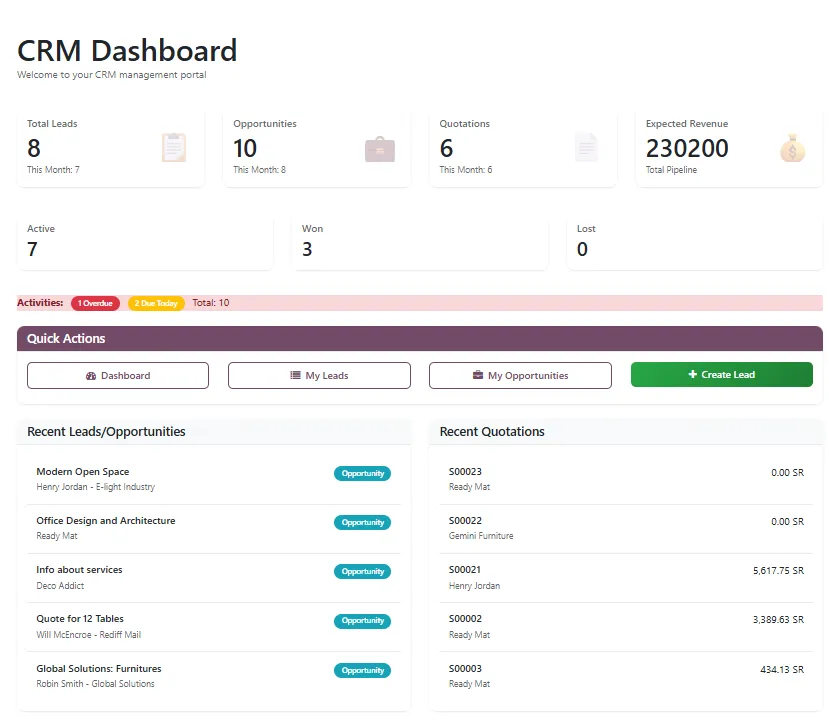829x720 pixels.
Task: Click the Total Leads clipboard icon
Action: click(173, 146)
